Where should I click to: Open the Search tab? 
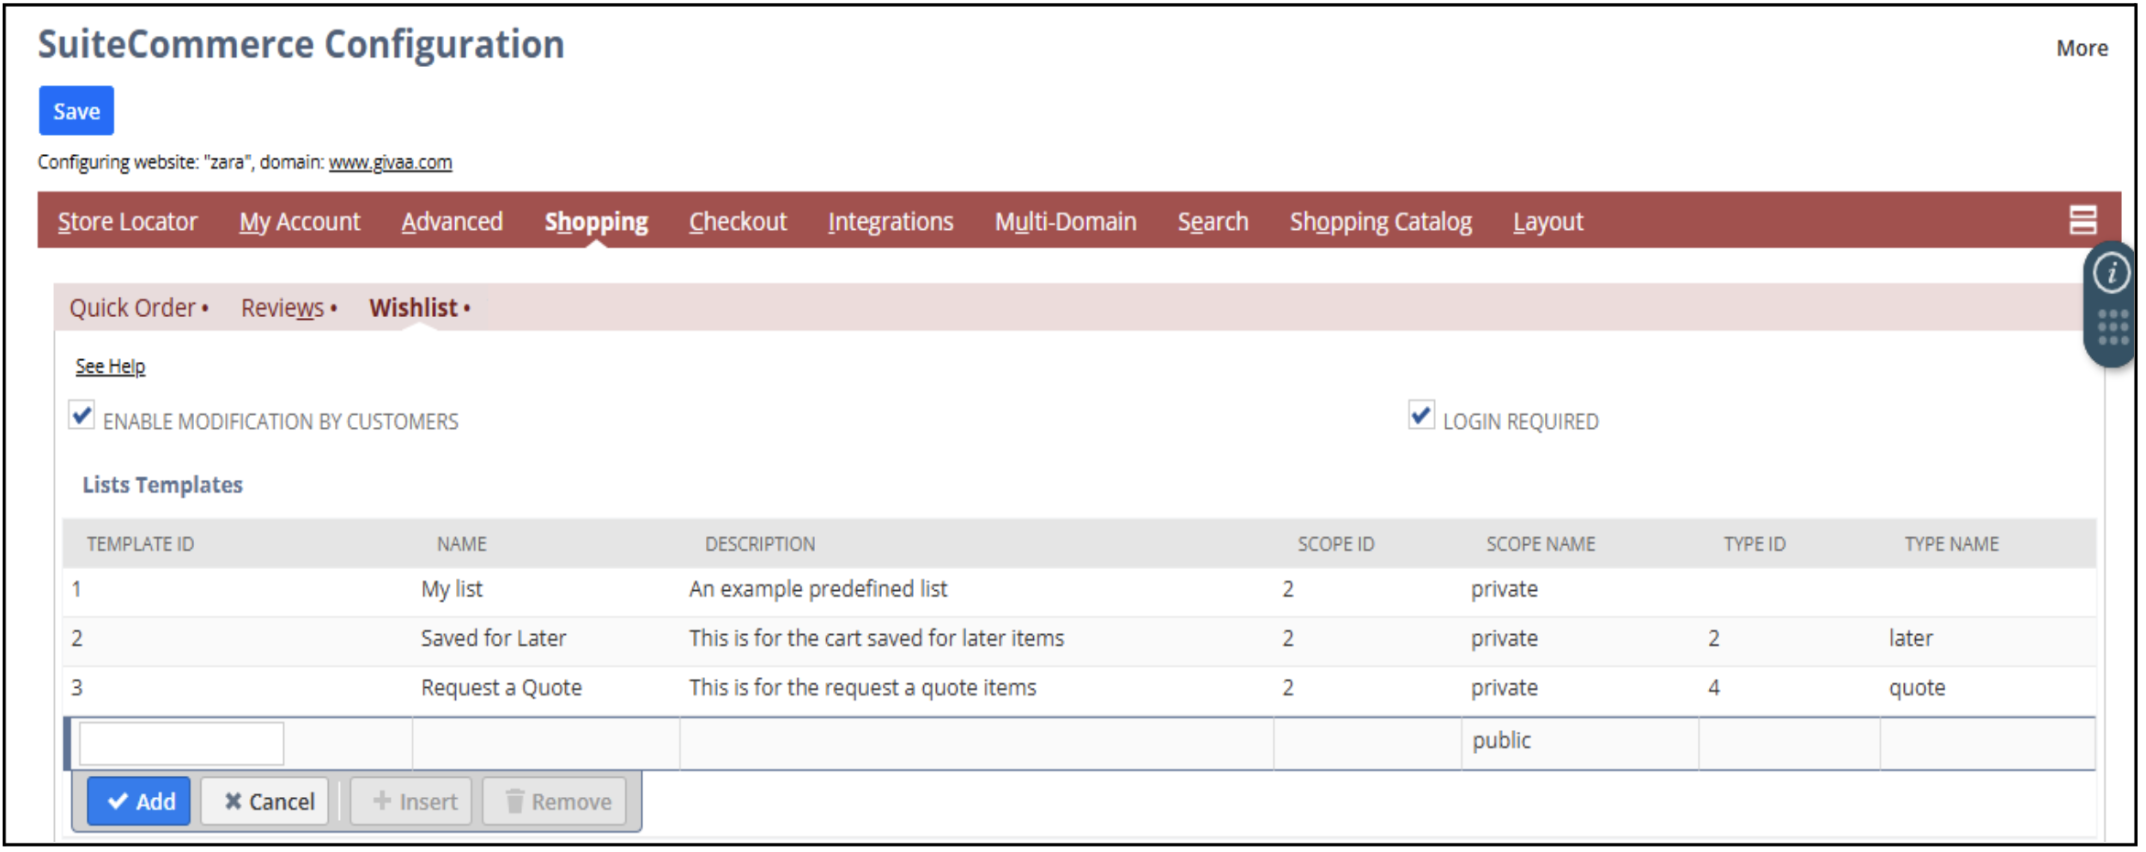(x=1213, y=222)
